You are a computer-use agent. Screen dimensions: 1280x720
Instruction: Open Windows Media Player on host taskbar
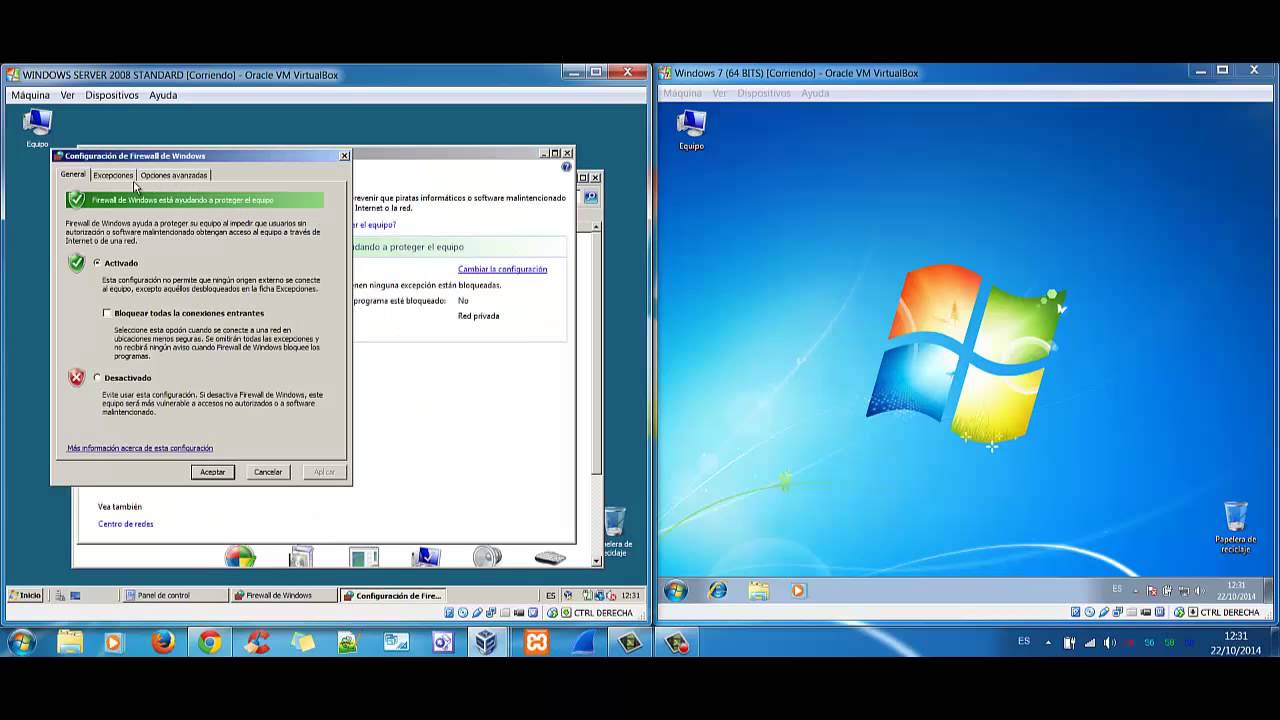pos(113,642)
